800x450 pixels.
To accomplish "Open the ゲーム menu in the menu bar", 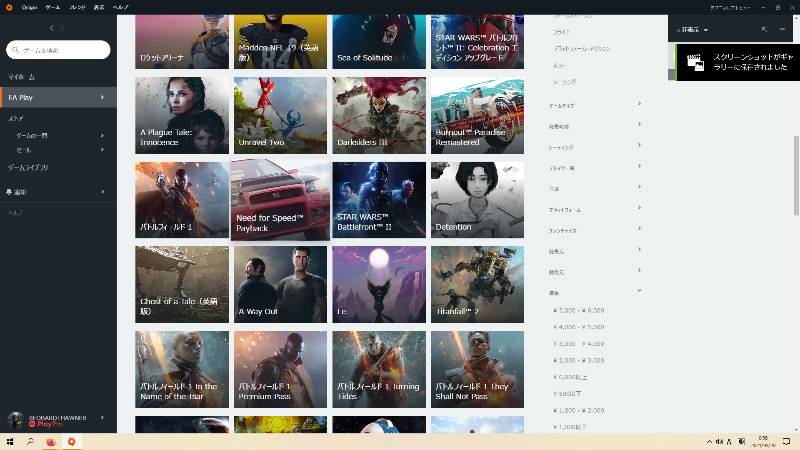I will pyautogui.click(x=53, y=7).
